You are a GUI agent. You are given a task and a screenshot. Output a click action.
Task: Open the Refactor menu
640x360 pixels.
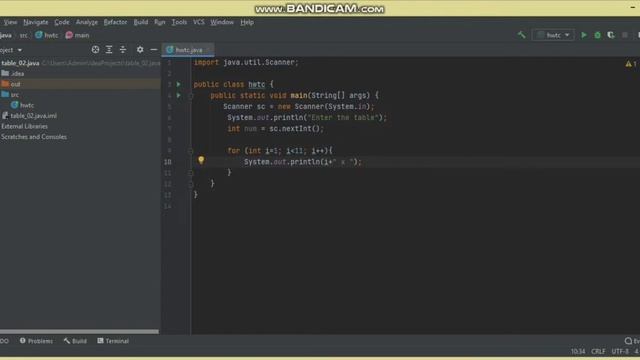click(x=115, y=22)
